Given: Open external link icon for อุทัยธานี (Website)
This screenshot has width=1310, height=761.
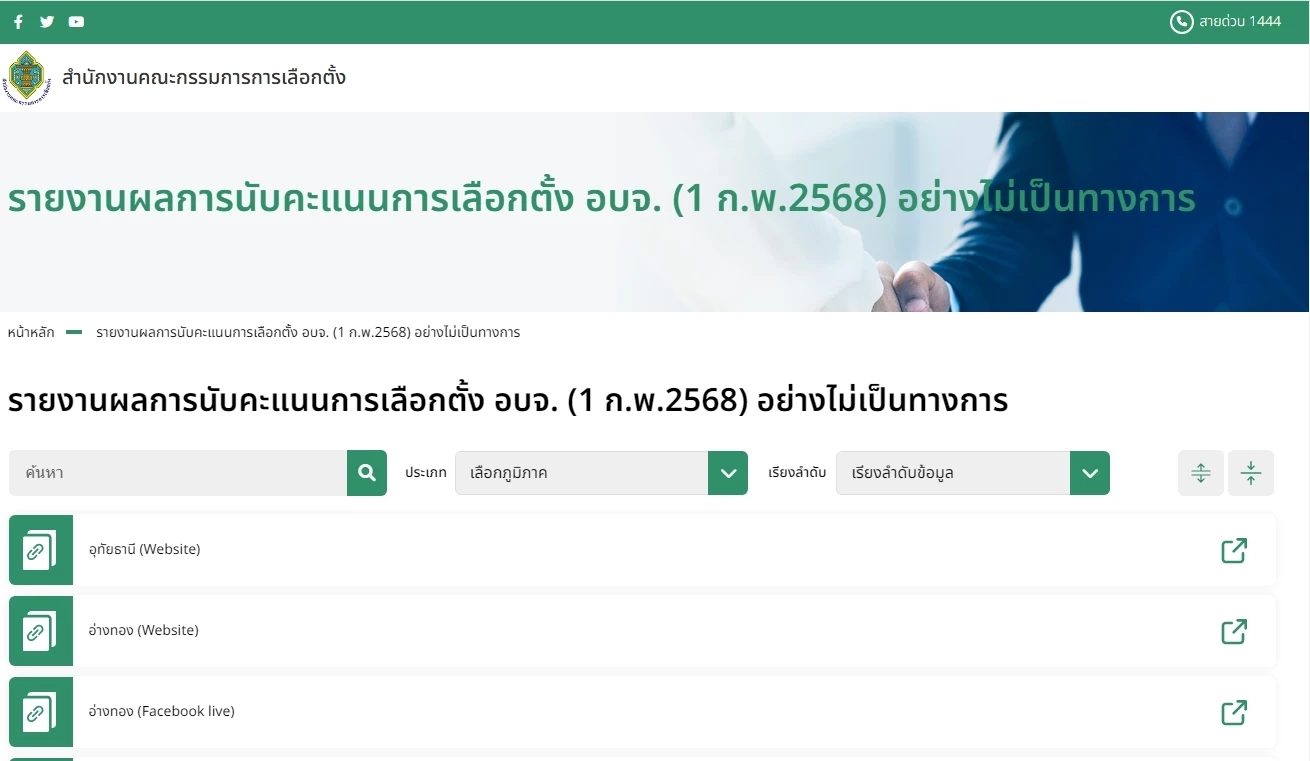Looking at the screenshot, I should coord(1235,550).
